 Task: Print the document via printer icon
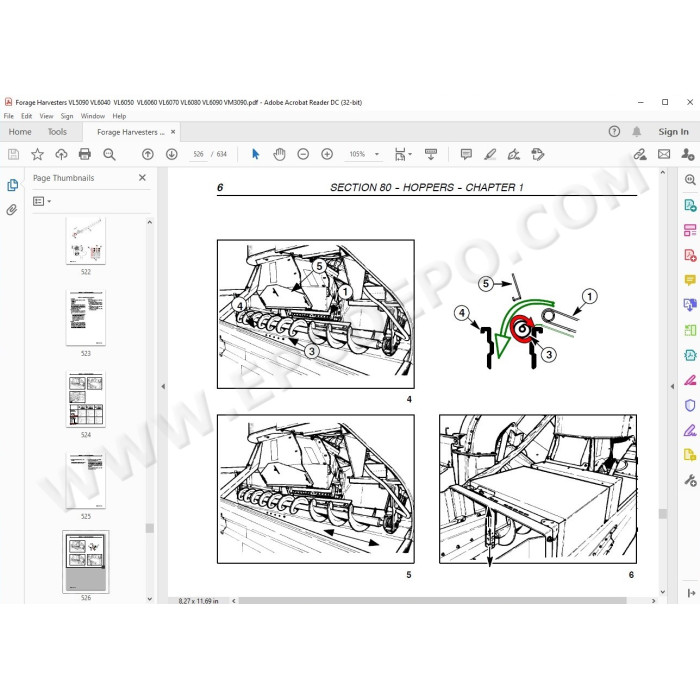pyautogui.click(x=85, y=154)
